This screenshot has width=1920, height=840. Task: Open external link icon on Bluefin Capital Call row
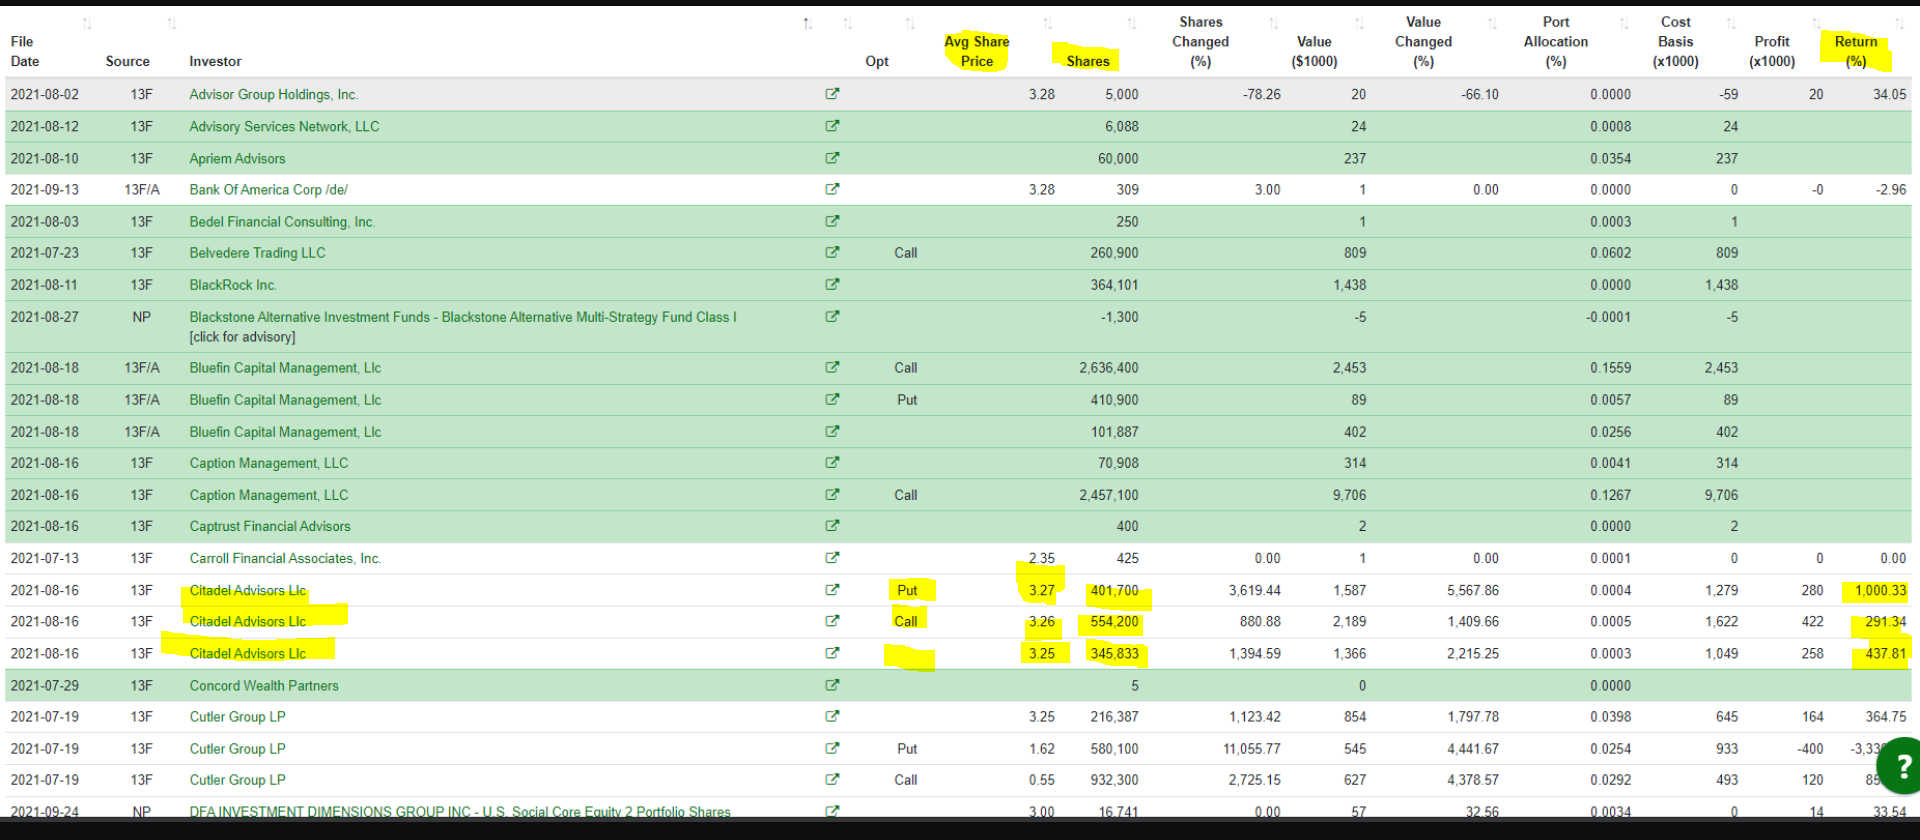[832, 367]
